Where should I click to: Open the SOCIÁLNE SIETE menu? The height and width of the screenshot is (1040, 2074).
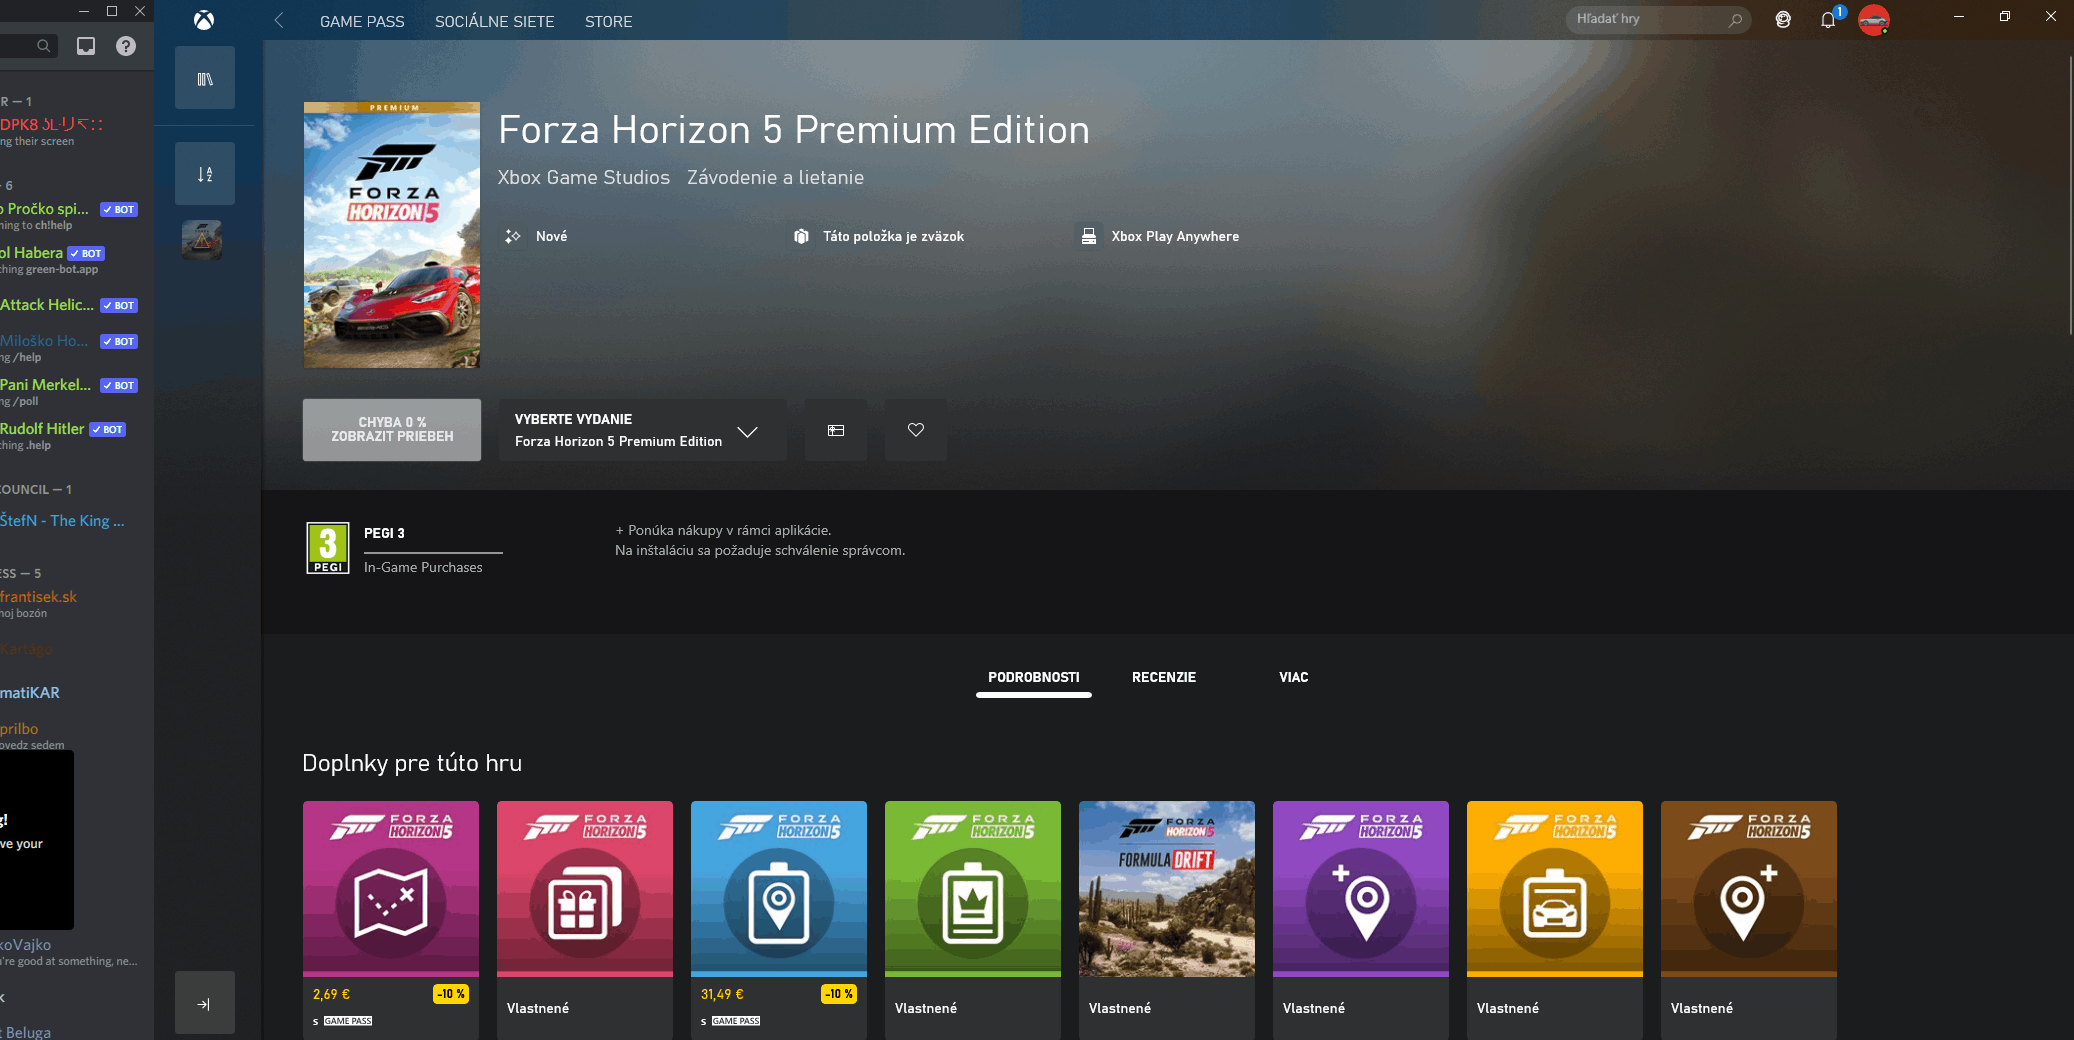click(494, 21)
